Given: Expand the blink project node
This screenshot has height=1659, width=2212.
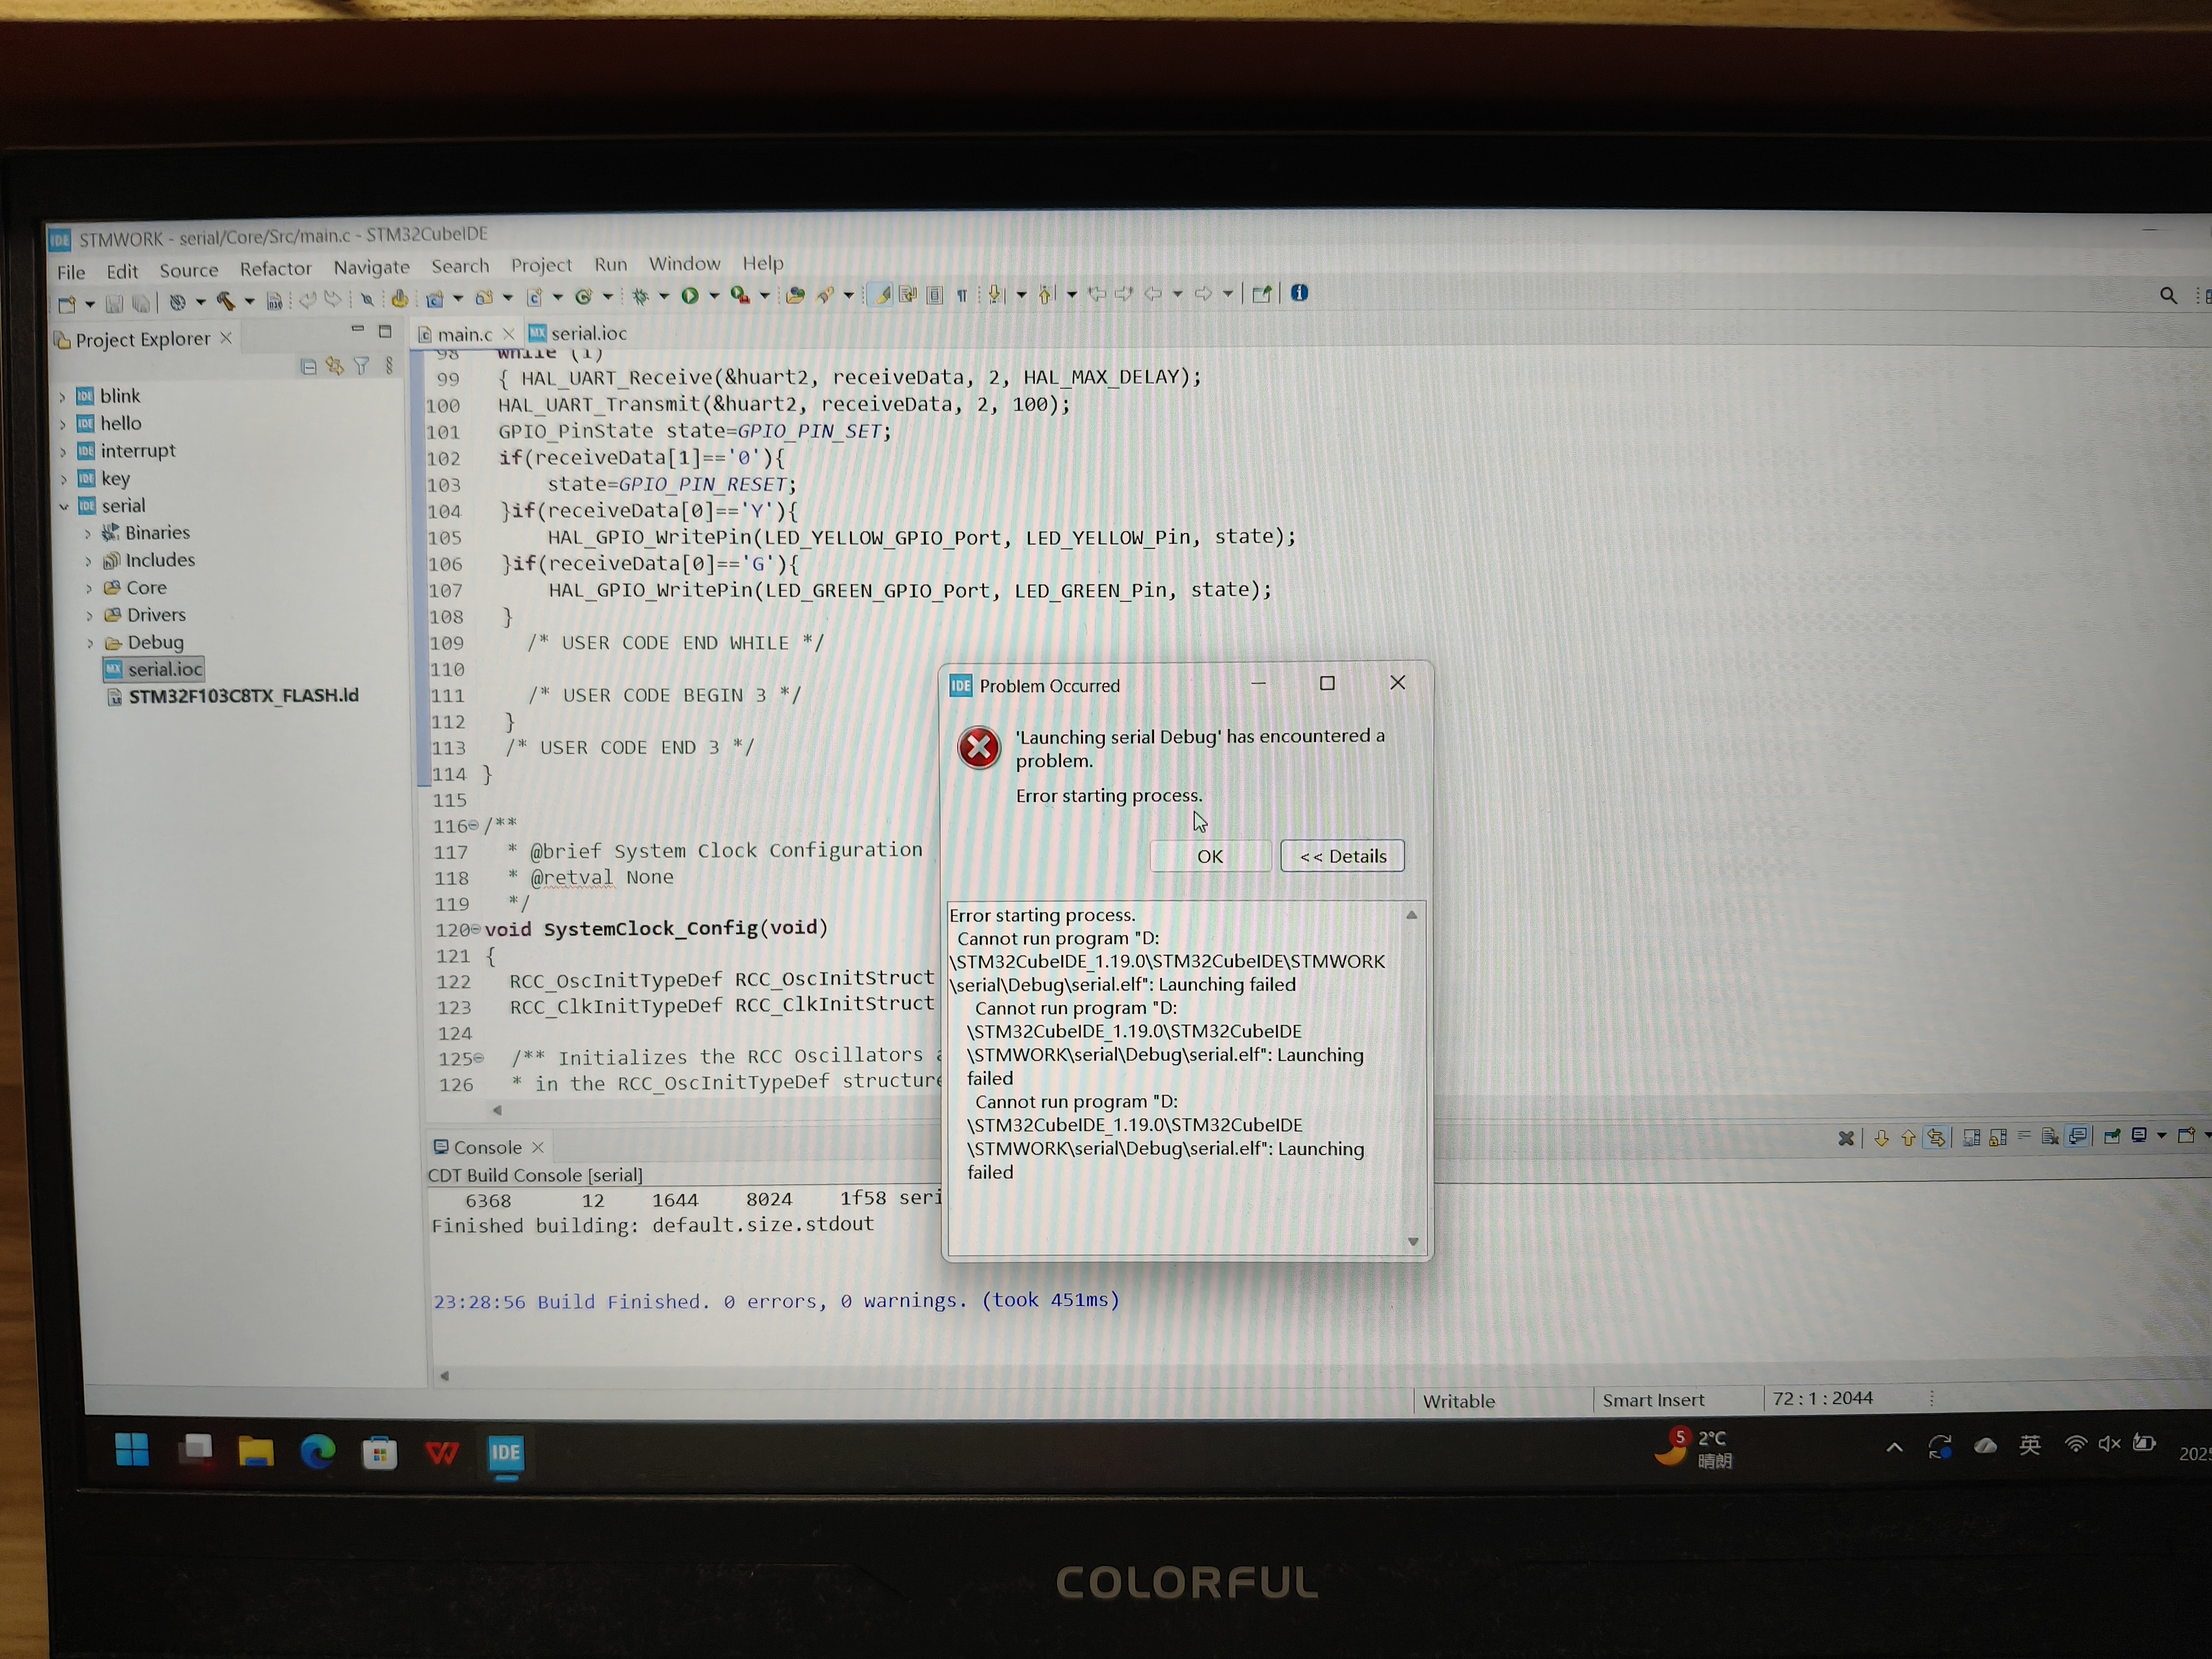Looking at the screenshot, I should [62, 397].
